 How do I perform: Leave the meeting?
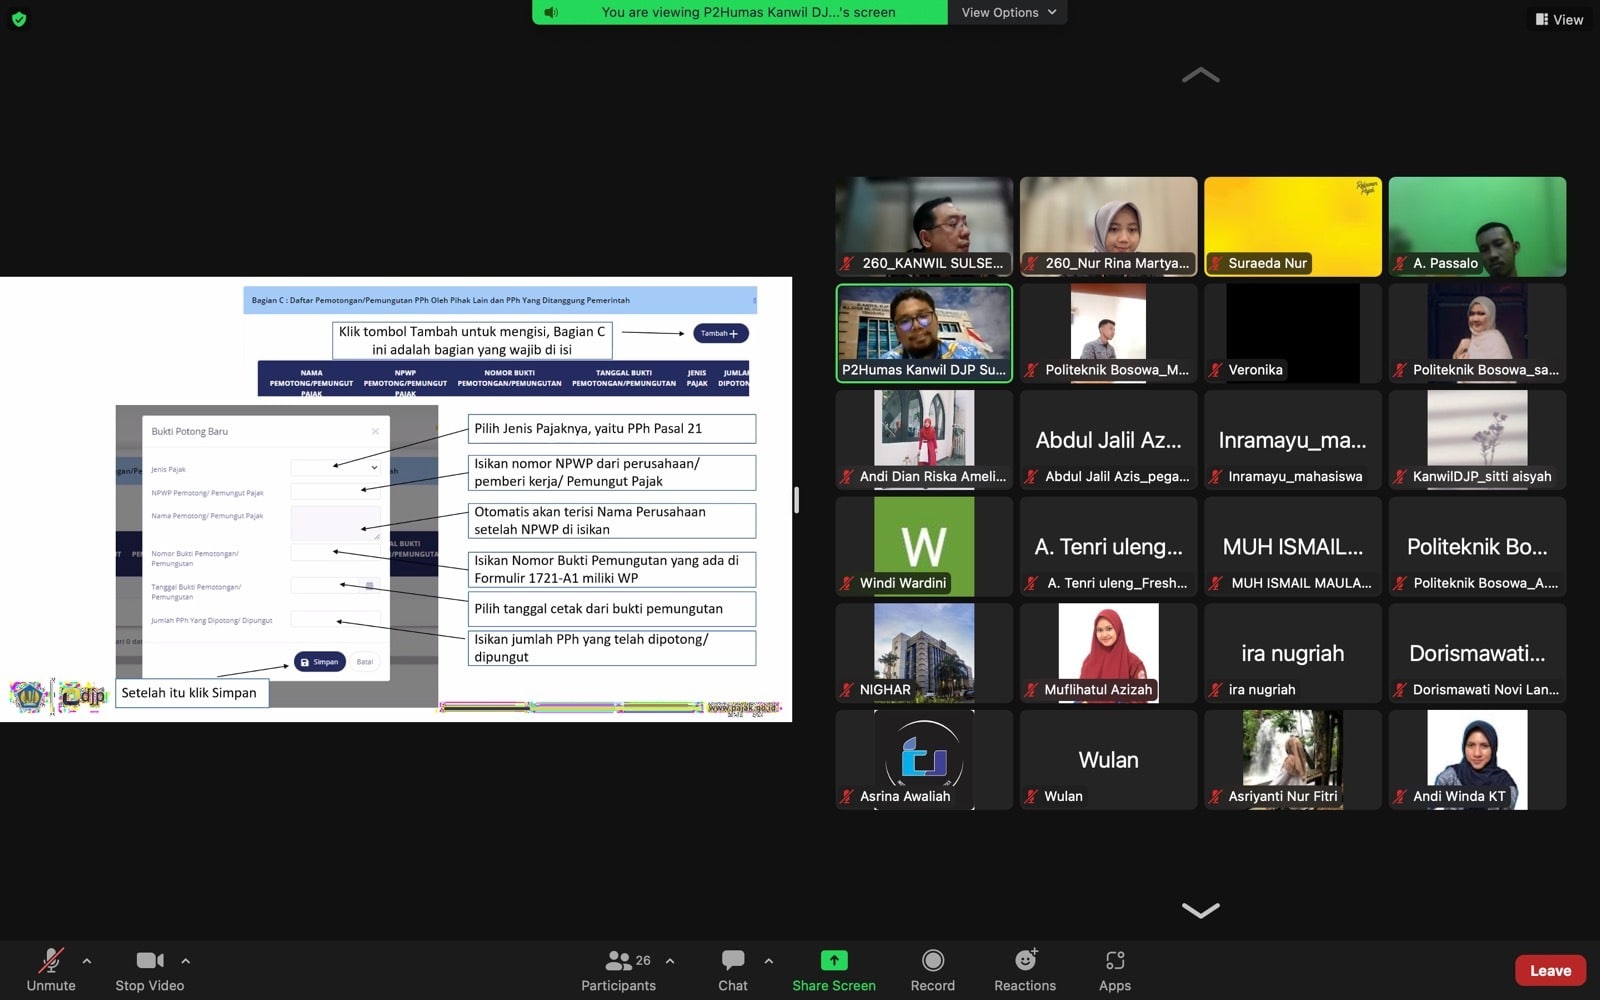[x=1549, y=970]
